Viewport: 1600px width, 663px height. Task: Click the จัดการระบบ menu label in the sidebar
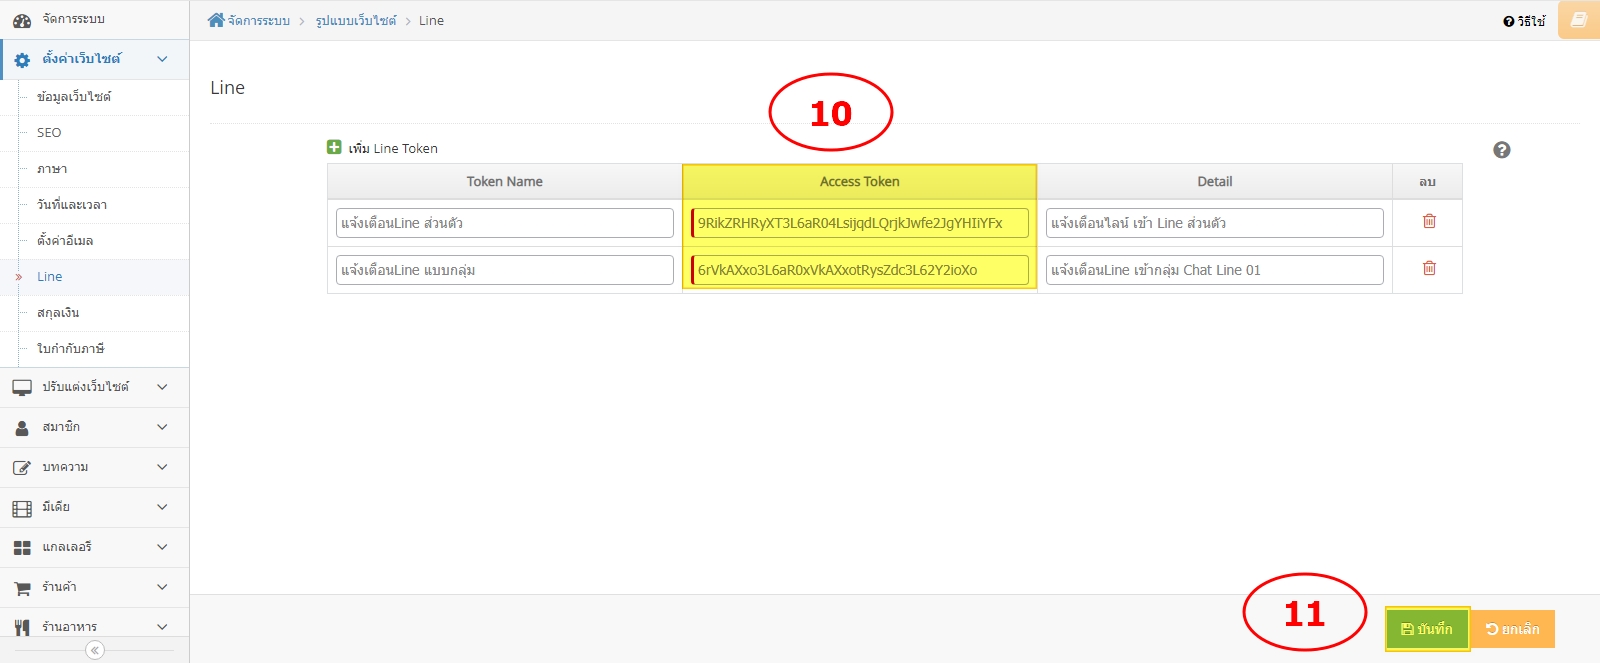[x=73, y=19]
